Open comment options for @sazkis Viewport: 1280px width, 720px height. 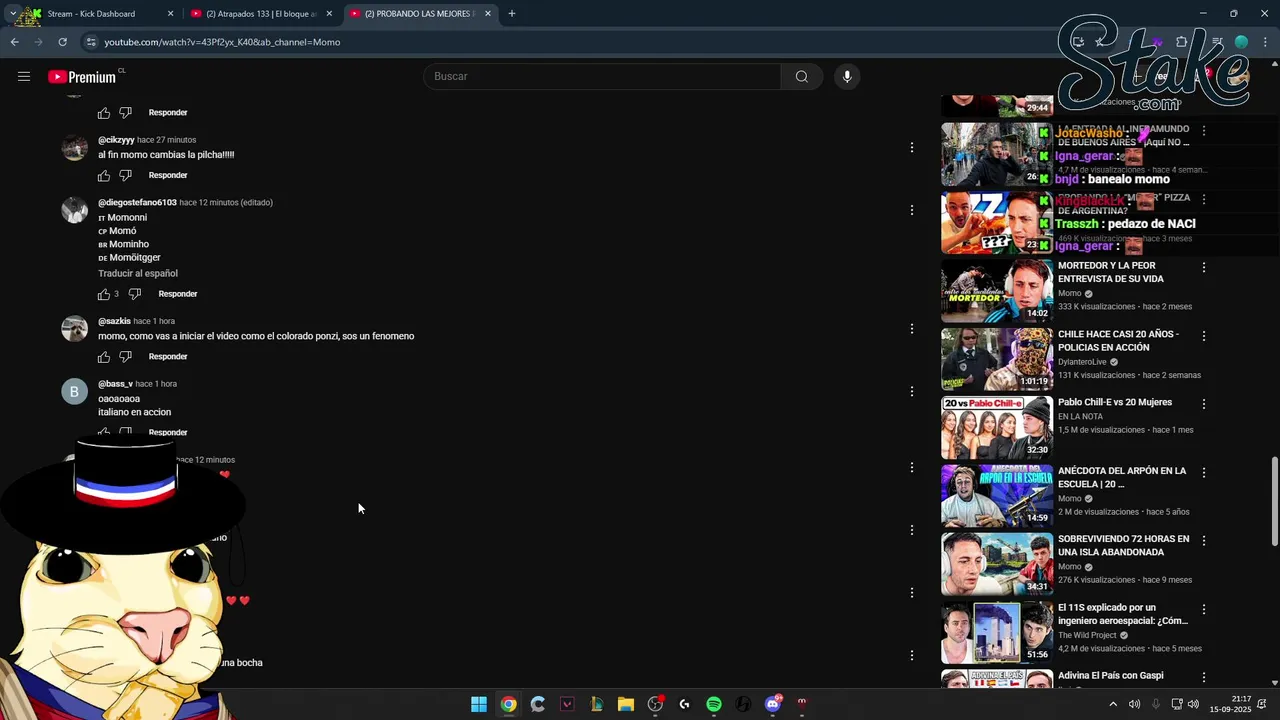911,329
